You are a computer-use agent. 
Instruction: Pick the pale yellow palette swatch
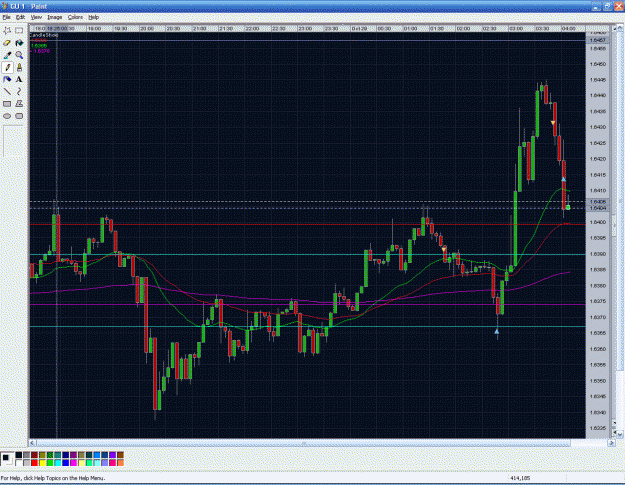(81, 463)
